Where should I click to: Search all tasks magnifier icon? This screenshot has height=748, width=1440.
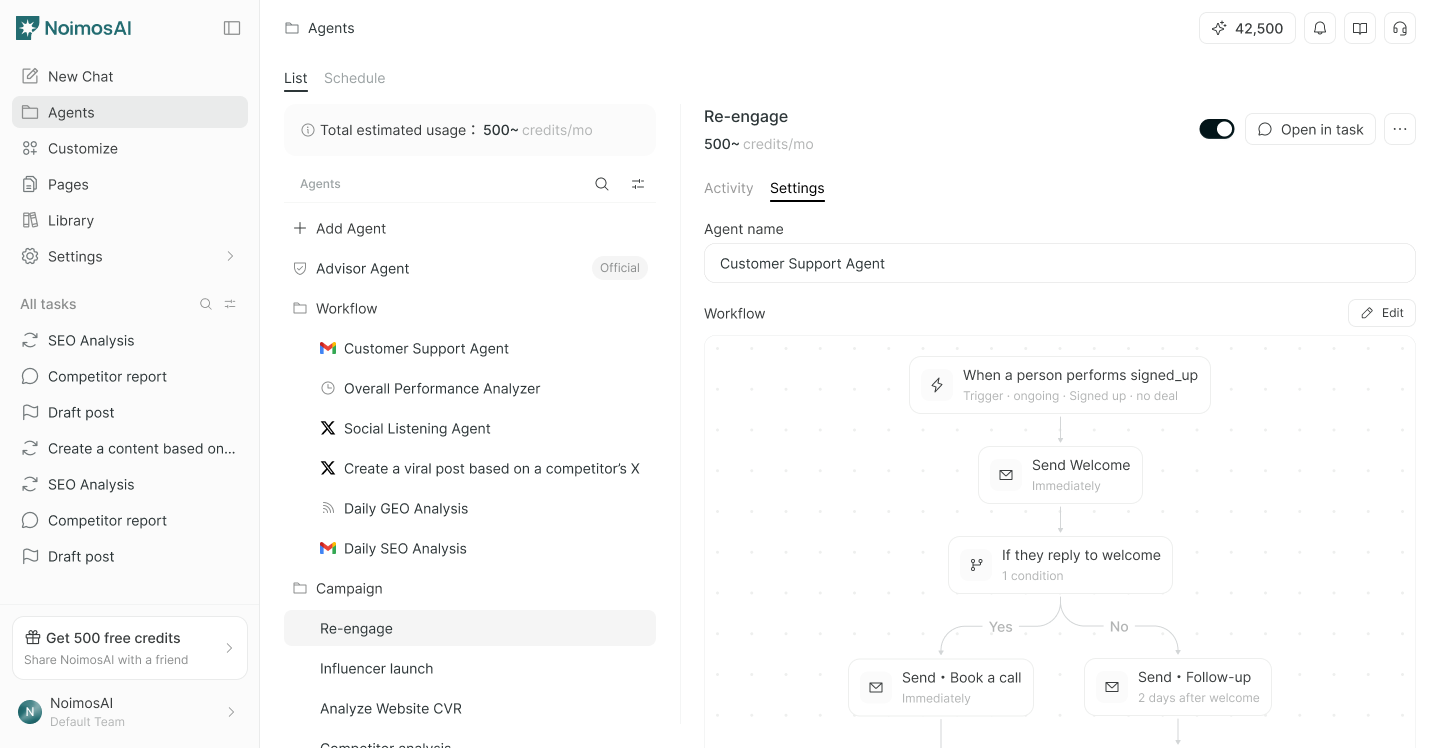[x=206, y=304]
